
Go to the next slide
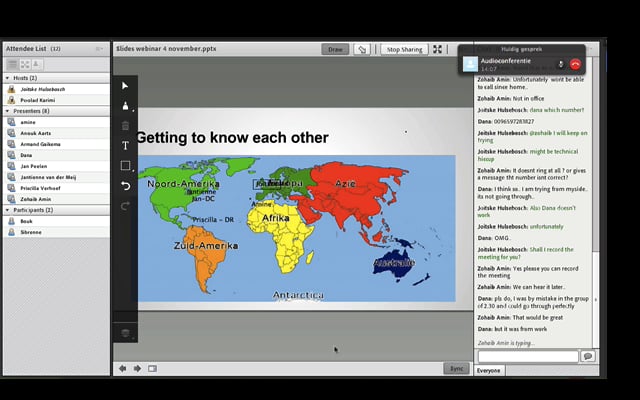pos(137,369)
